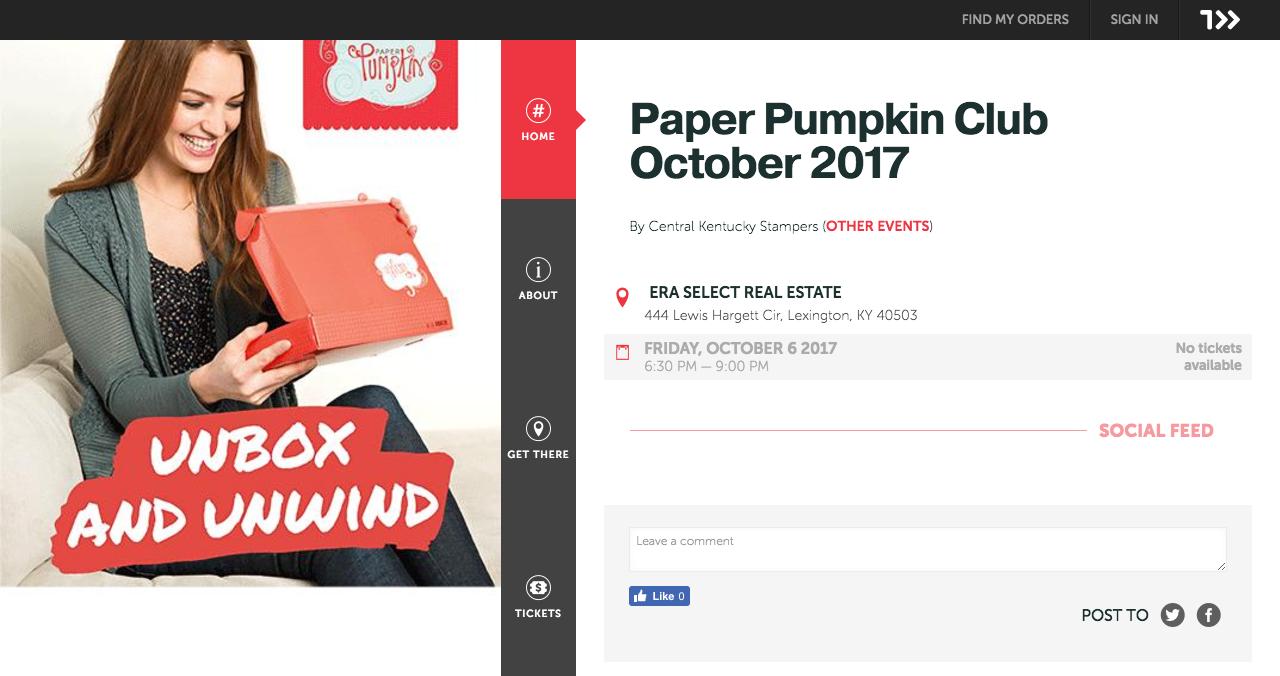Hit the Facebook Like button
This screenshot has height=676, width=1280.
659,596
